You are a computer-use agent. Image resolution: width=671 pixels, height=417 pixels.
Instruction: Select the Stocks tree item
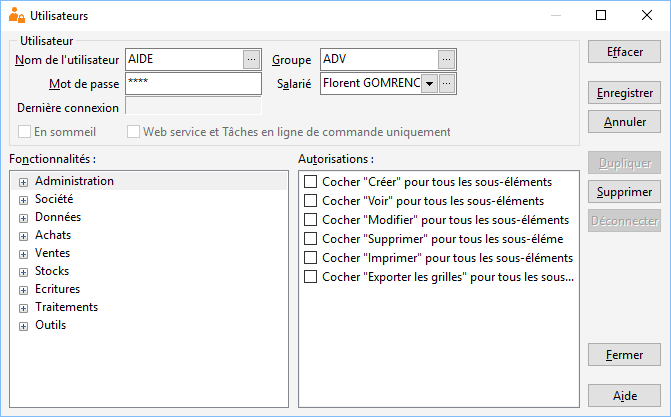click(x=52, y=271)
